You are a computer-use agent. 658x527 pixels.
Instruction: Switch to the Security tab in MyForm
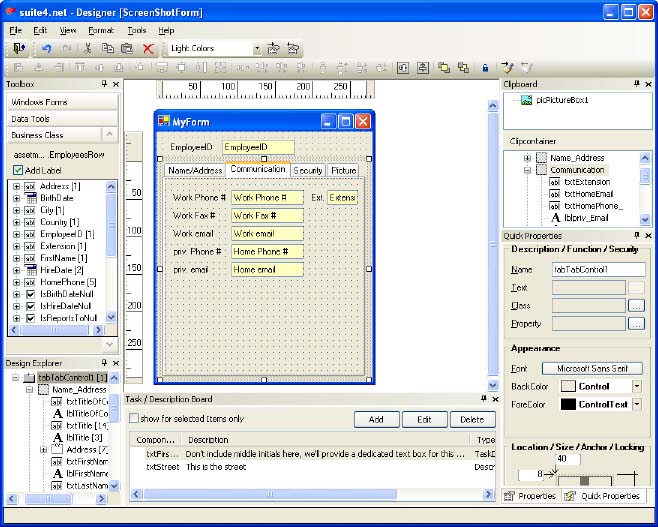(x=307, y=171)
